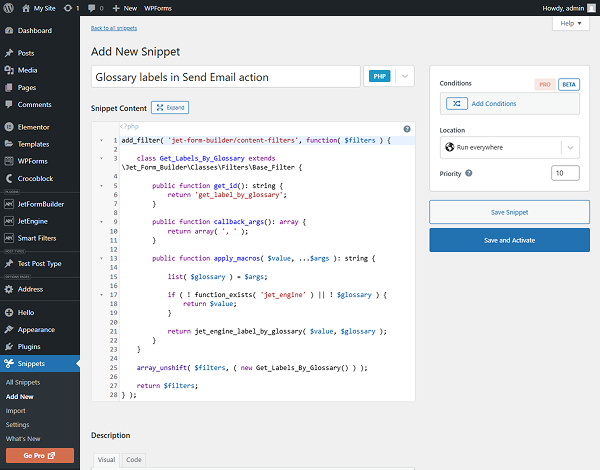This screenshot has width=600, height=470.
Task: Click the snippet title input field
Action: (x=226, y=77)
